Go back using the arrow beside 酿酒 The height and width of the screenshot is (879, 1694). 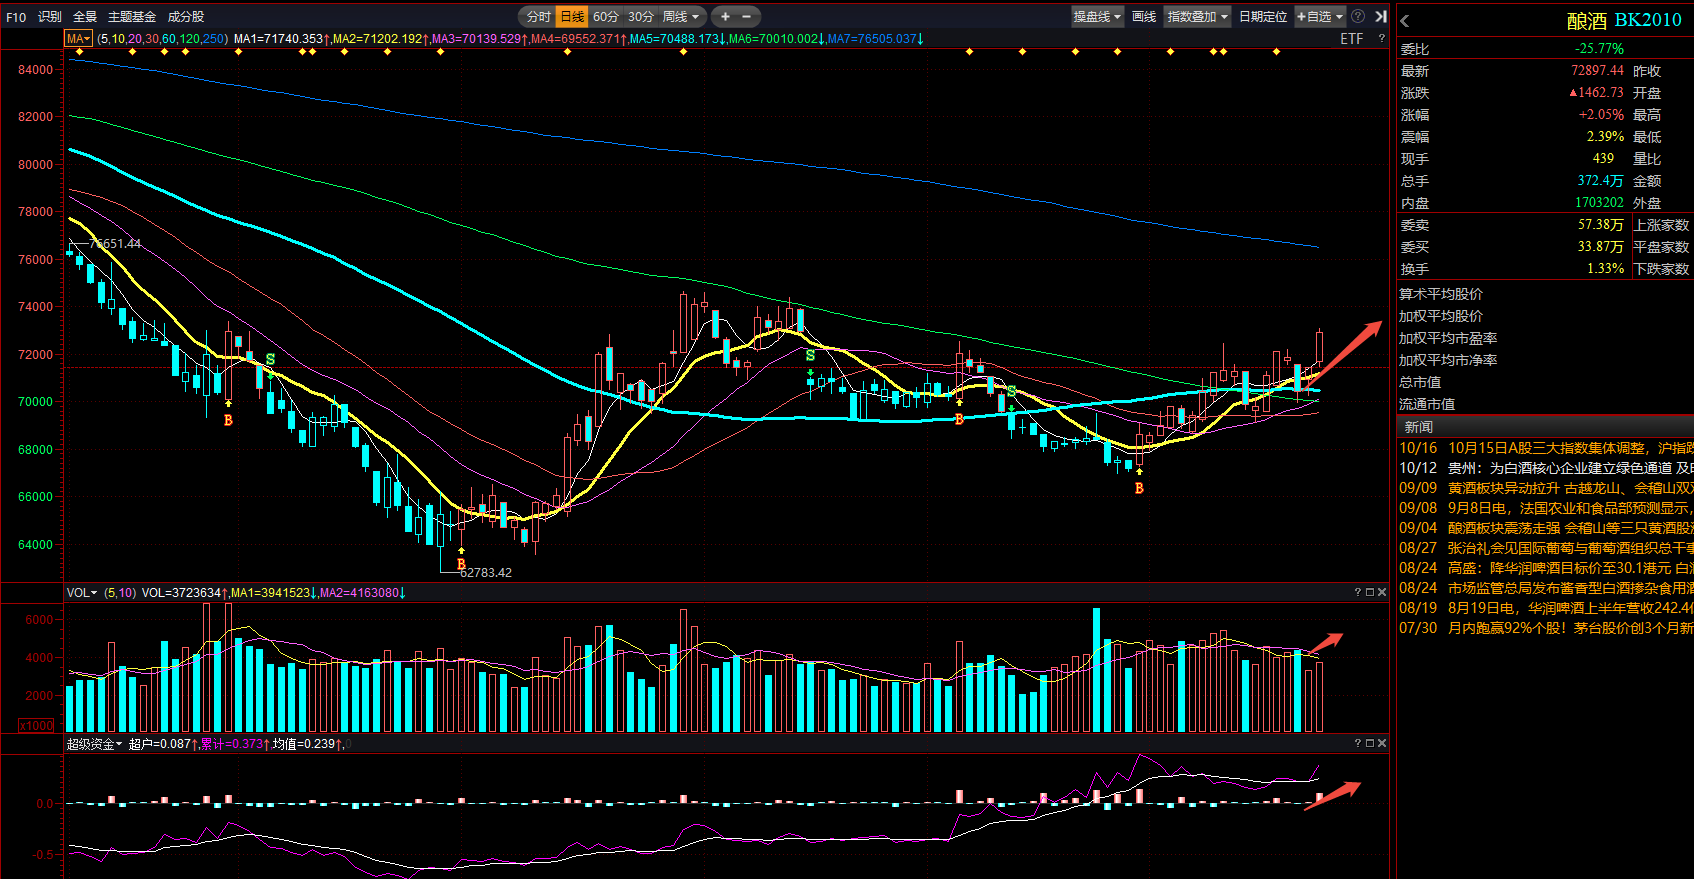pos(1405,21)
